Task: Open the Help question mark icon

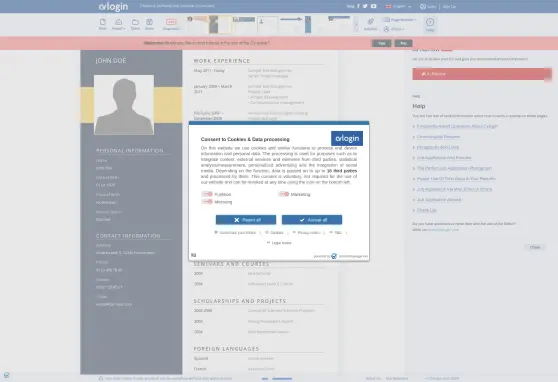Action: click(430, 22)
